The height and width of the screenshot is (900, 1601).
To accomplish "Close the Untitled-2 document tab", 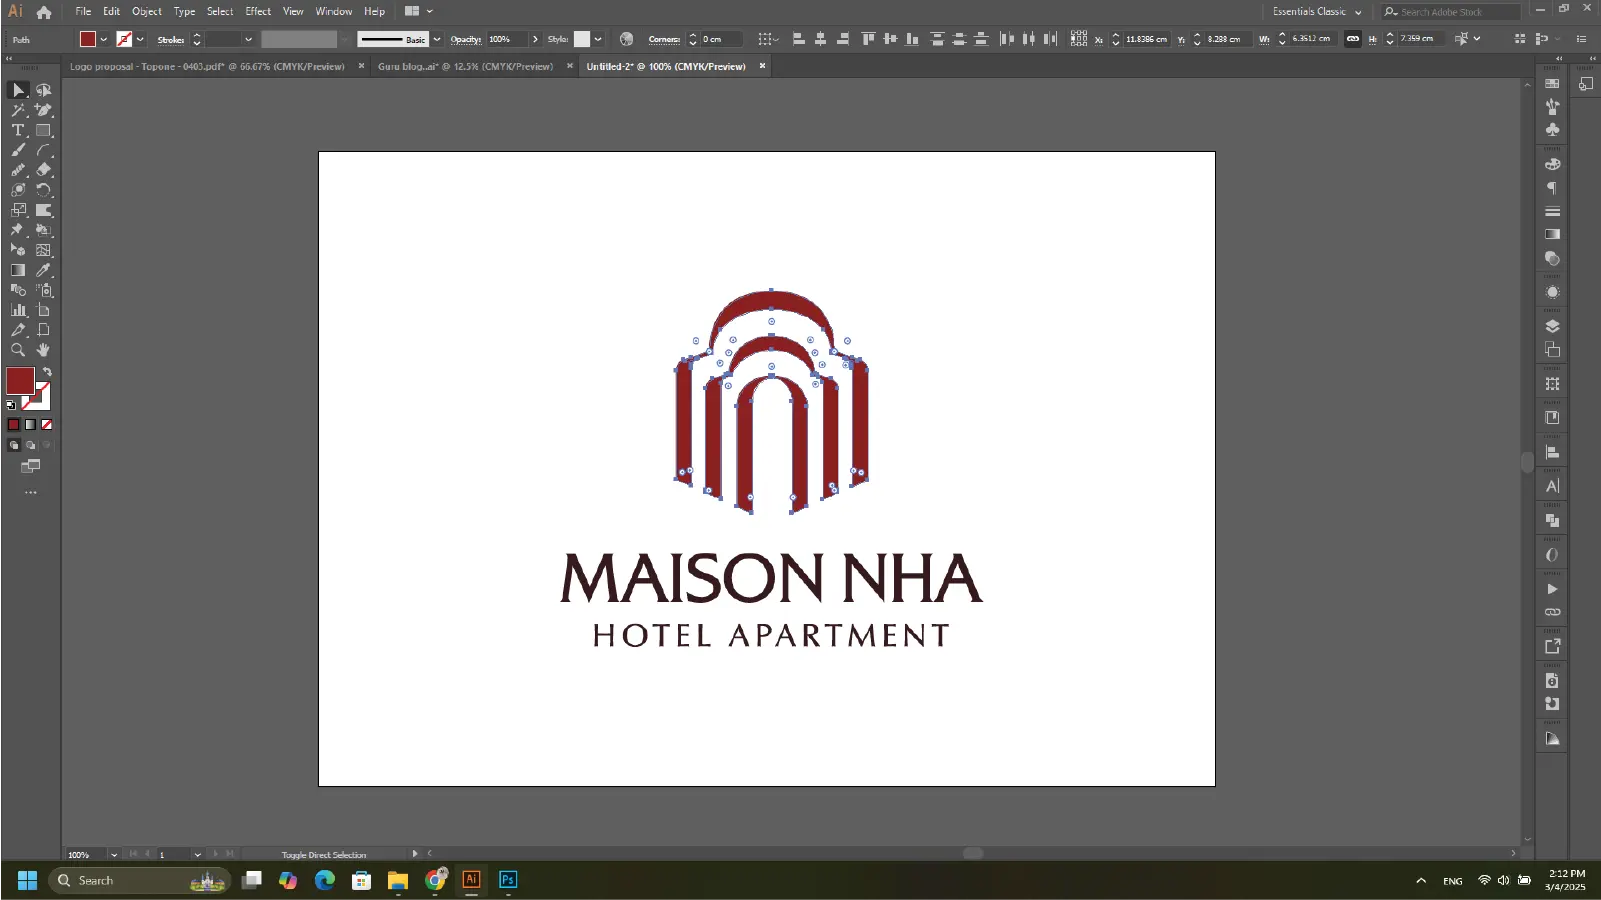I will [x=762, y=66].
